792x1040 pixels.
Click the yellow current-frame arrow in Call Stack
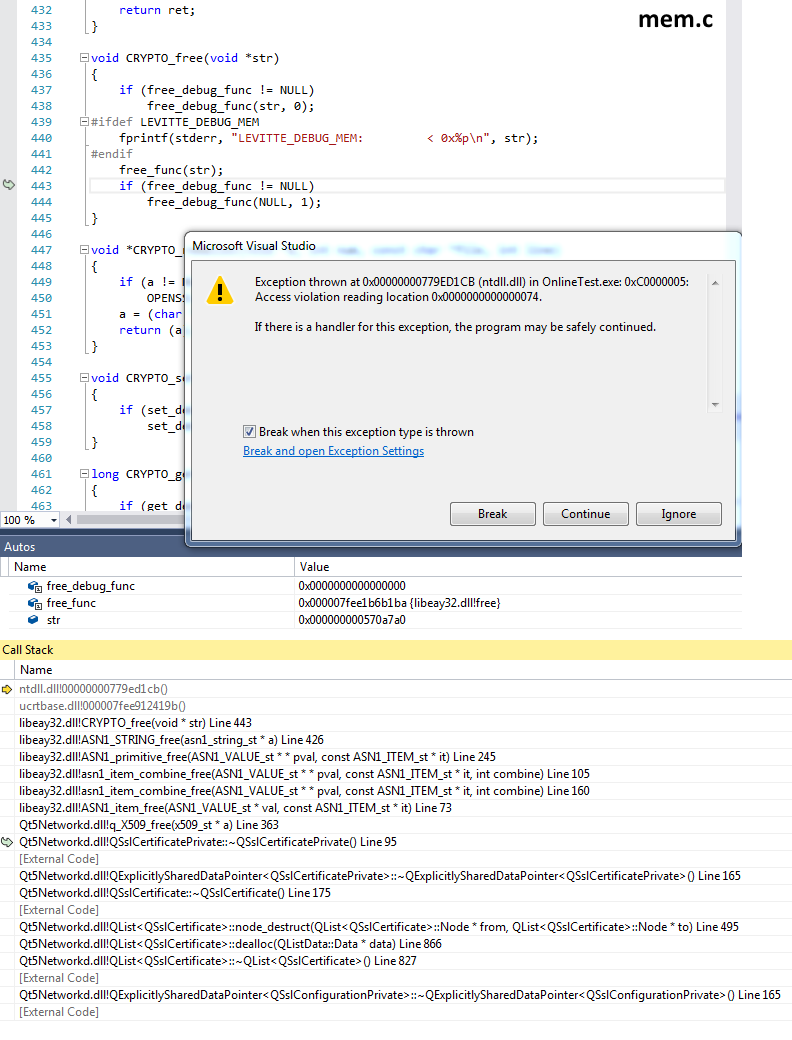tap(7, 690)
